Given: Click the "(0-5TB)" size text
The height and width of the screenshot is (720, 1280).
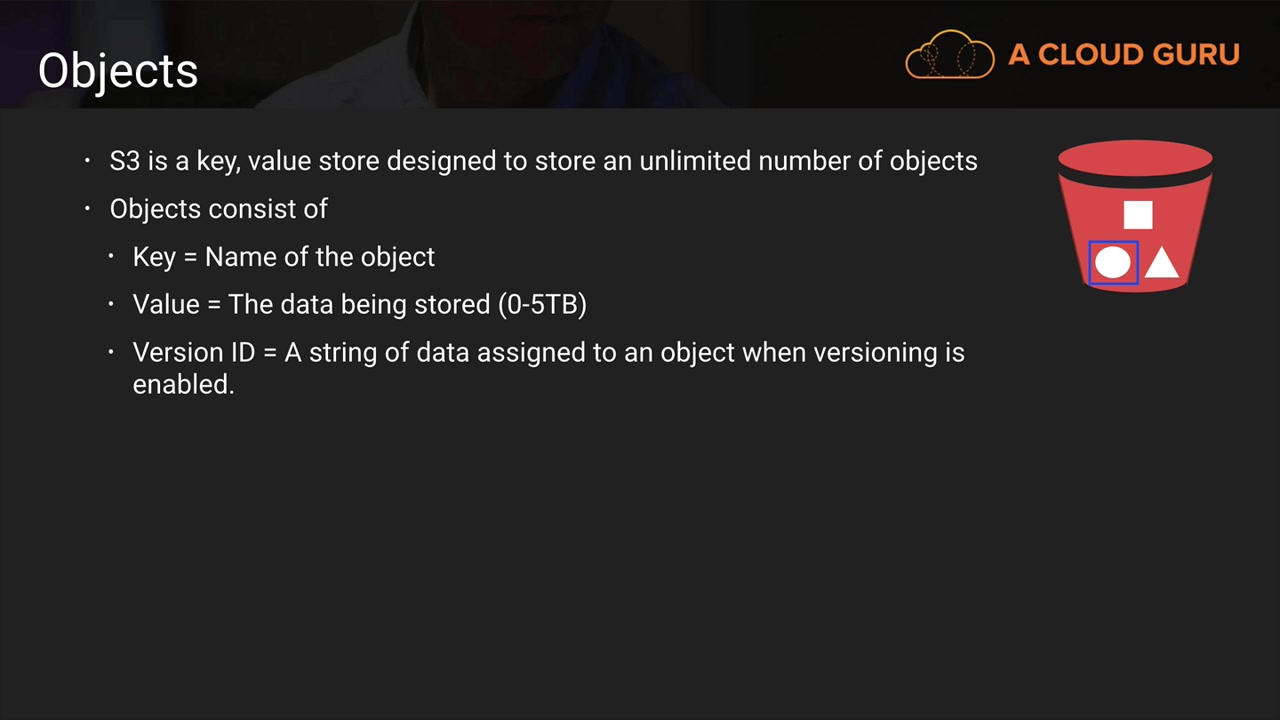Looking at the screenshot, I should click(542, 305).
